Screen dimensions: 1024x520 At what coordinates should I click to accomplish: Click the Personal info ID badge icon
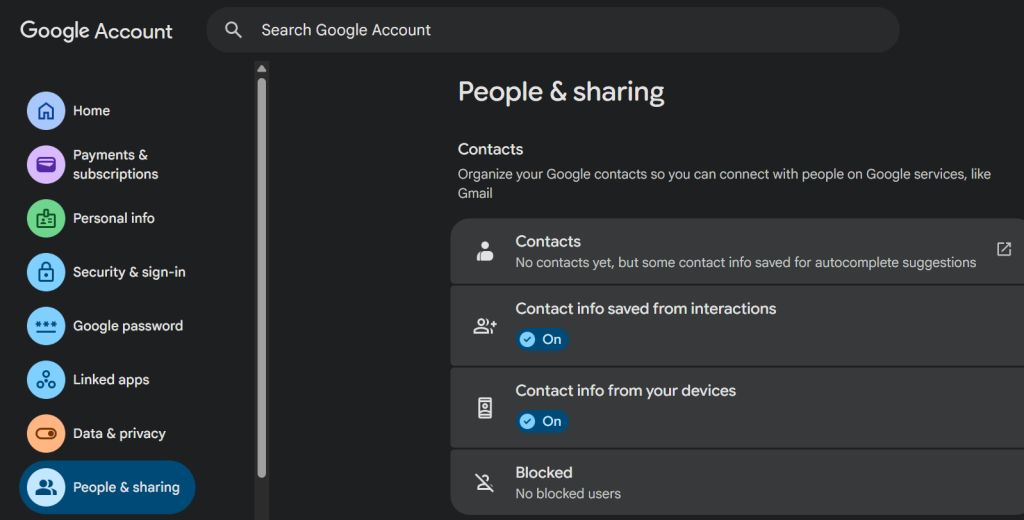click(46, 218)
